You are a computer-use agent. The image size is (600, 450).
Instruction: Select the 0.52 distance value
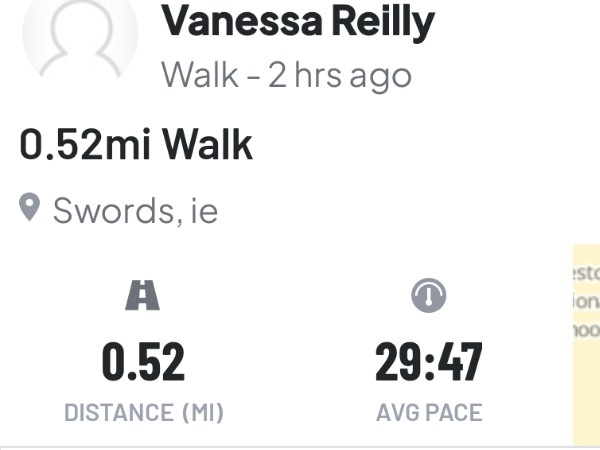click(x=144, y=361)
